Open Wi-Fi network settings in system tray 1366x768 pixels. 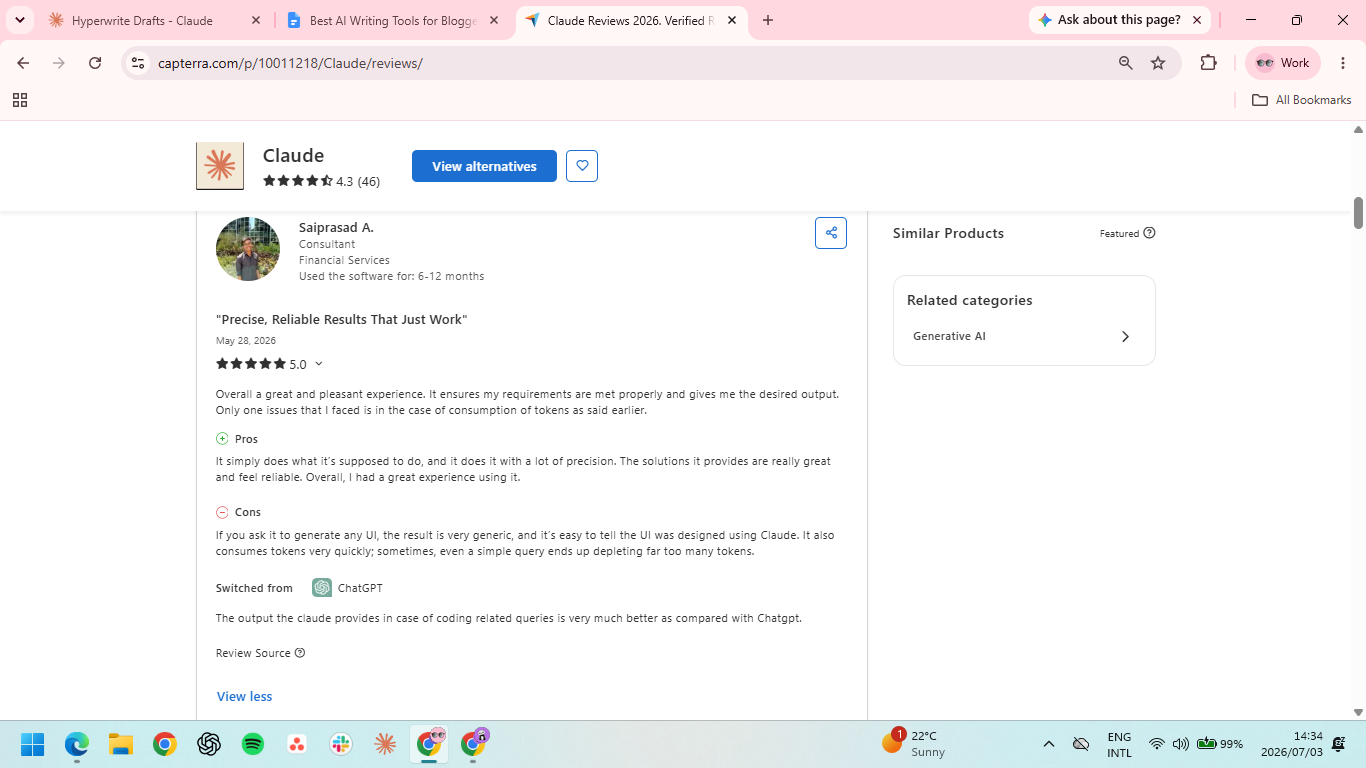click(1157, 744)
